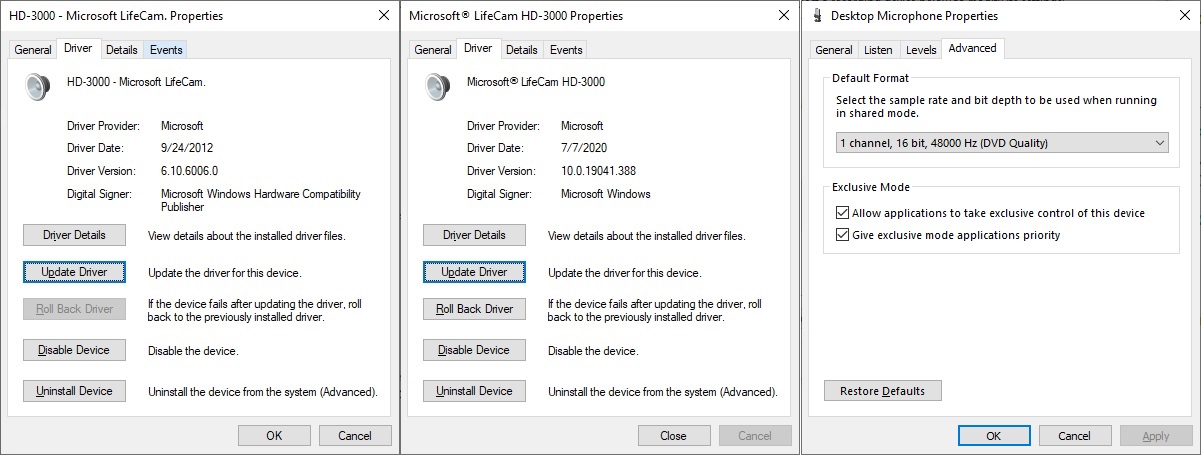Screen dimensions: 1201x455
Task: Open Events tab in Microsoft® LifeCam HD-3000 window
Action: (566, 49)
